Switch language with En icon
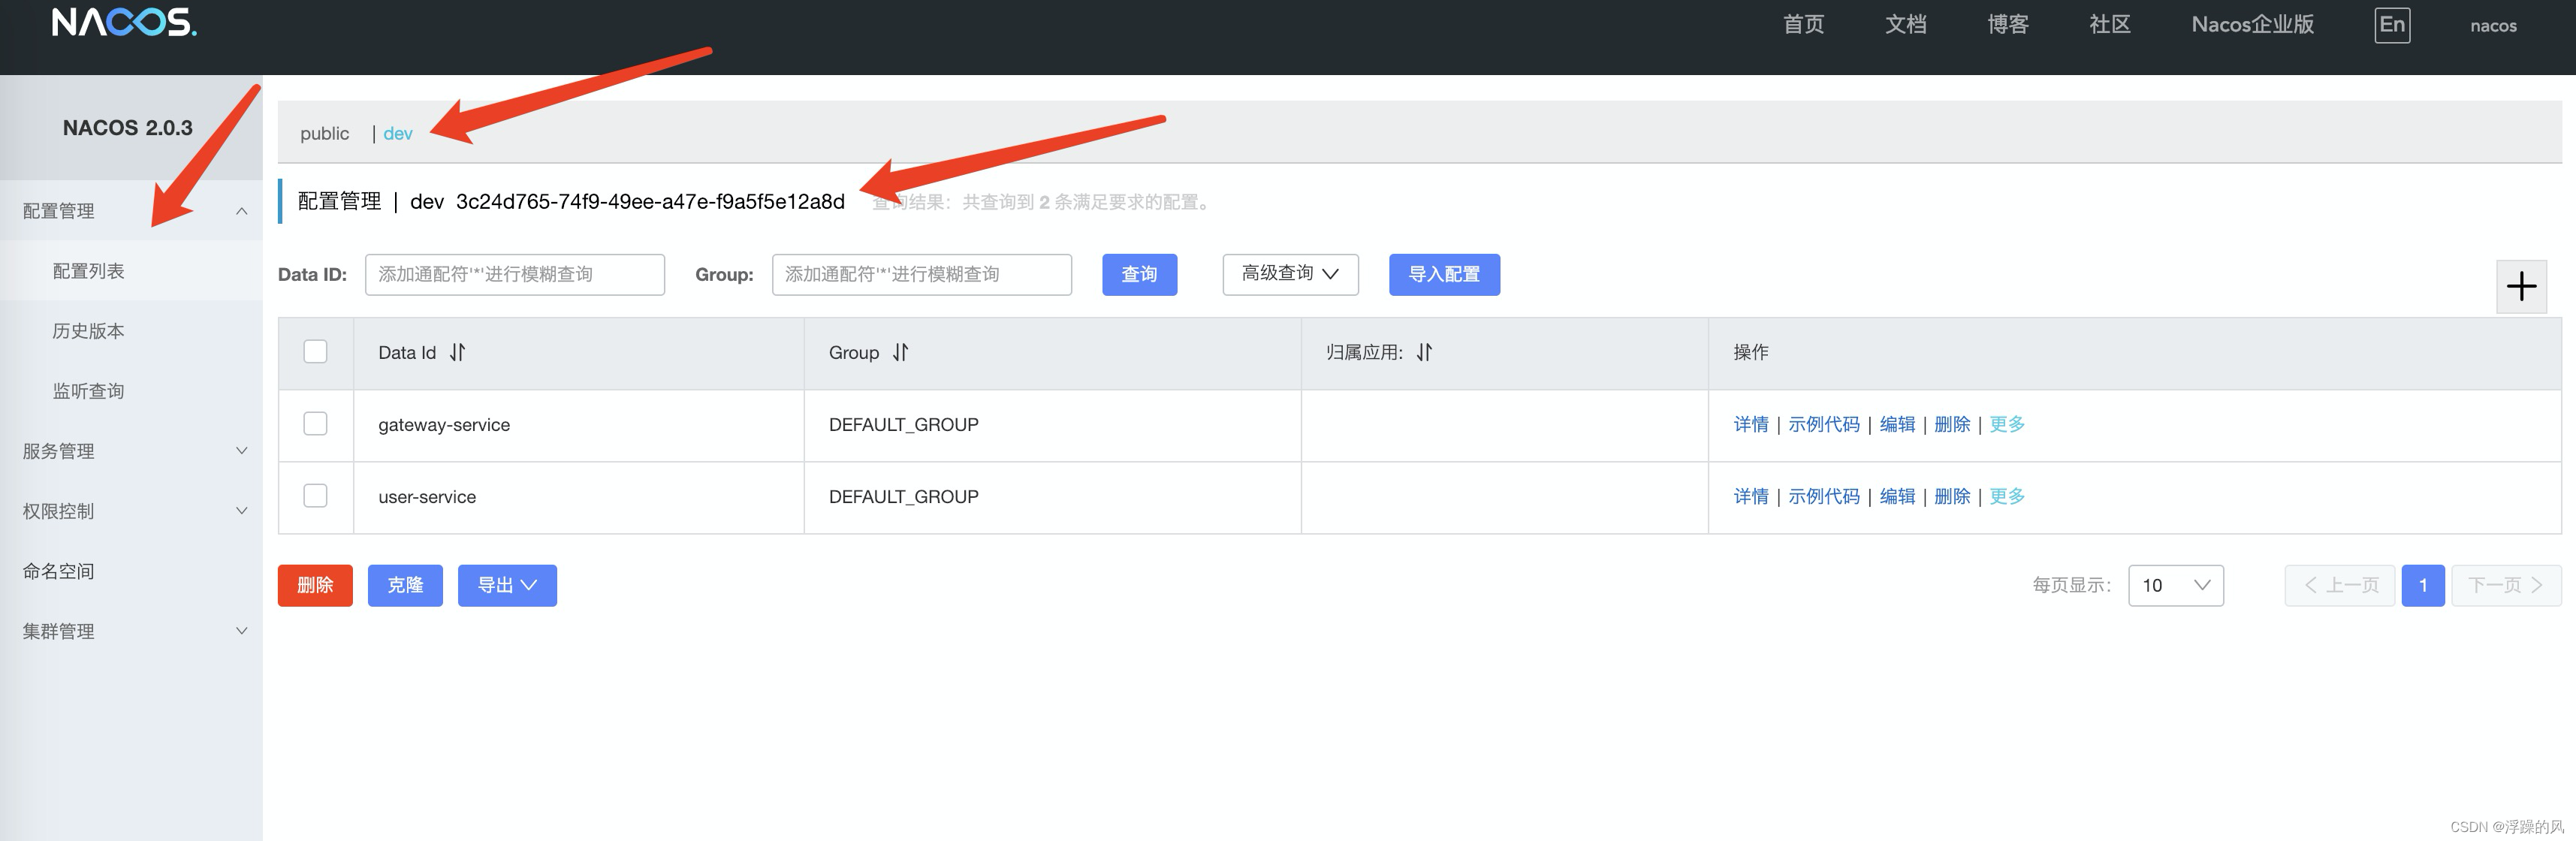 click(x=2391, y=25)
